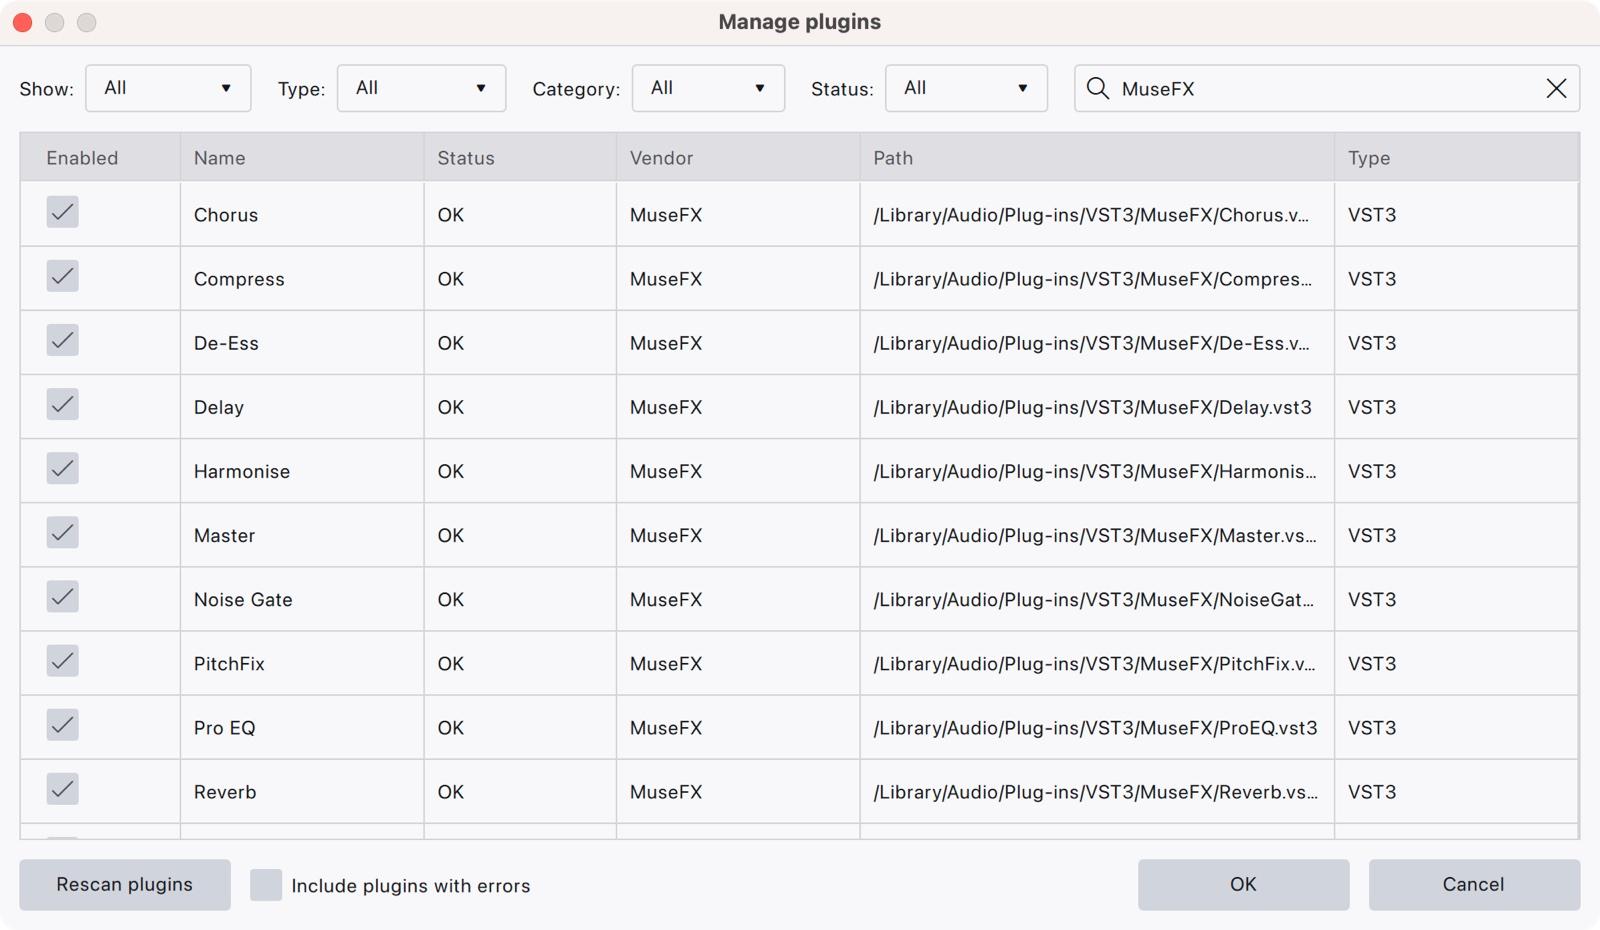
Task: Click the Reverb plugin name
Action: [x=225, y=792]
